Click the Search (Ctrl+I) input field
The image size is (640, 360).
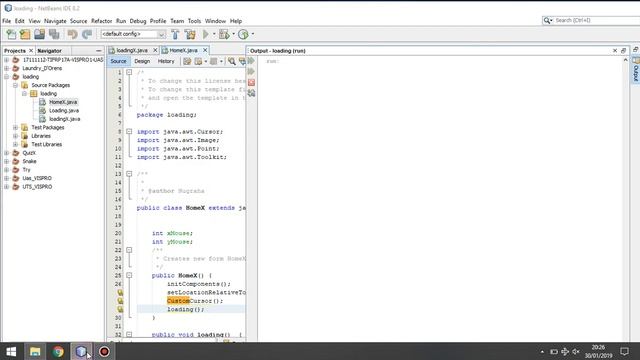pos(597,20)
